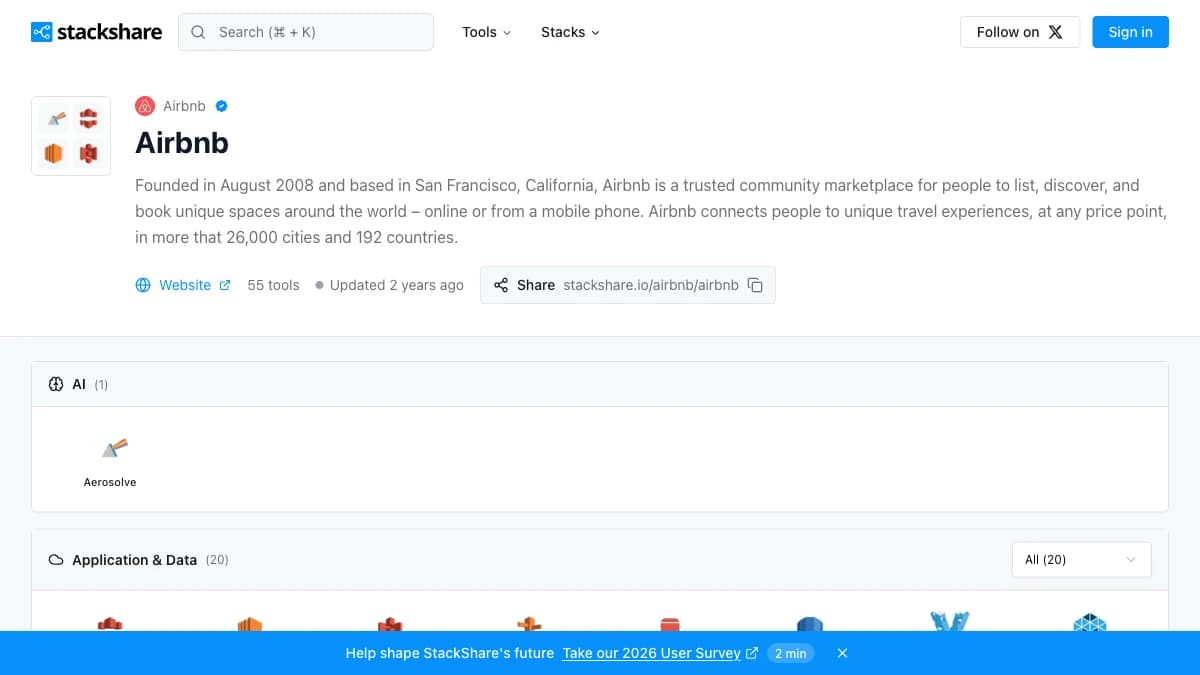1200x675 pixels.
Task: Click the Airbnb page title heading
Action: point(182,143)
